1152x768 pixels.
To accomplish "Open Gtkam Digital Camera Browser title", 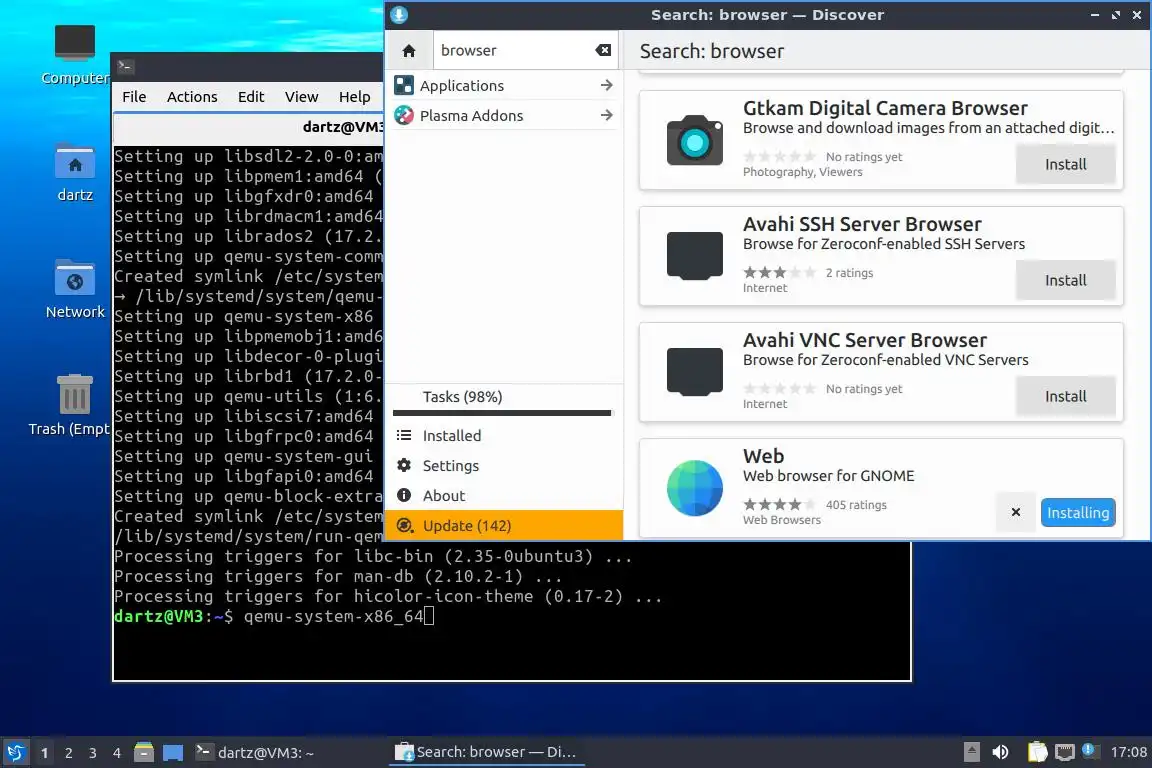I will (885, 108).
